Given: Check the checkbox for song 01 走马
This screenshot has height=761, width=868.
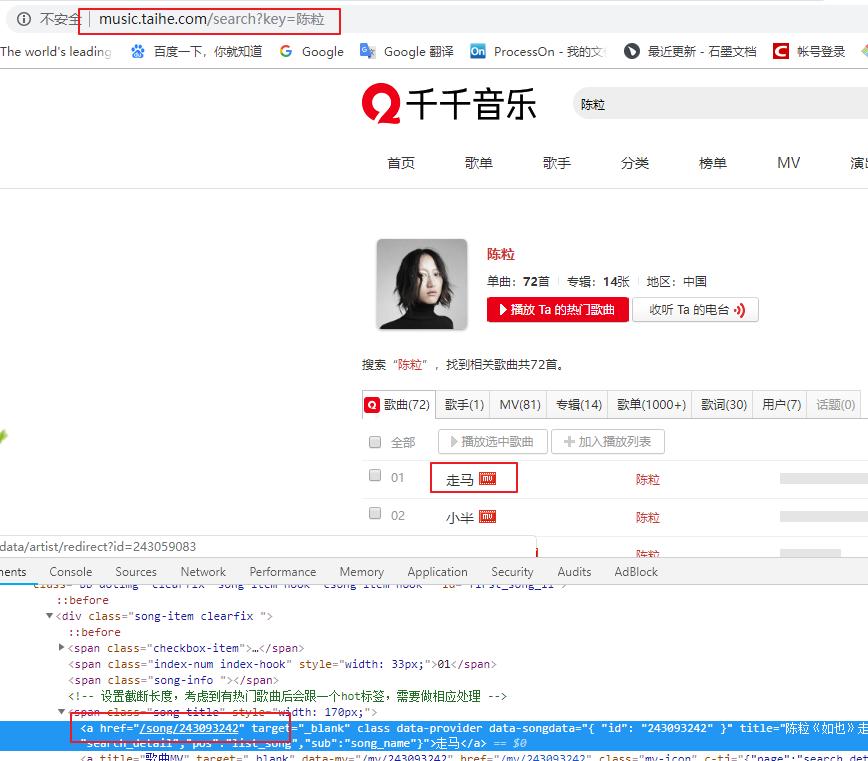Looking at the screenshot, I should pyautogui.click(x=374, y=476).
